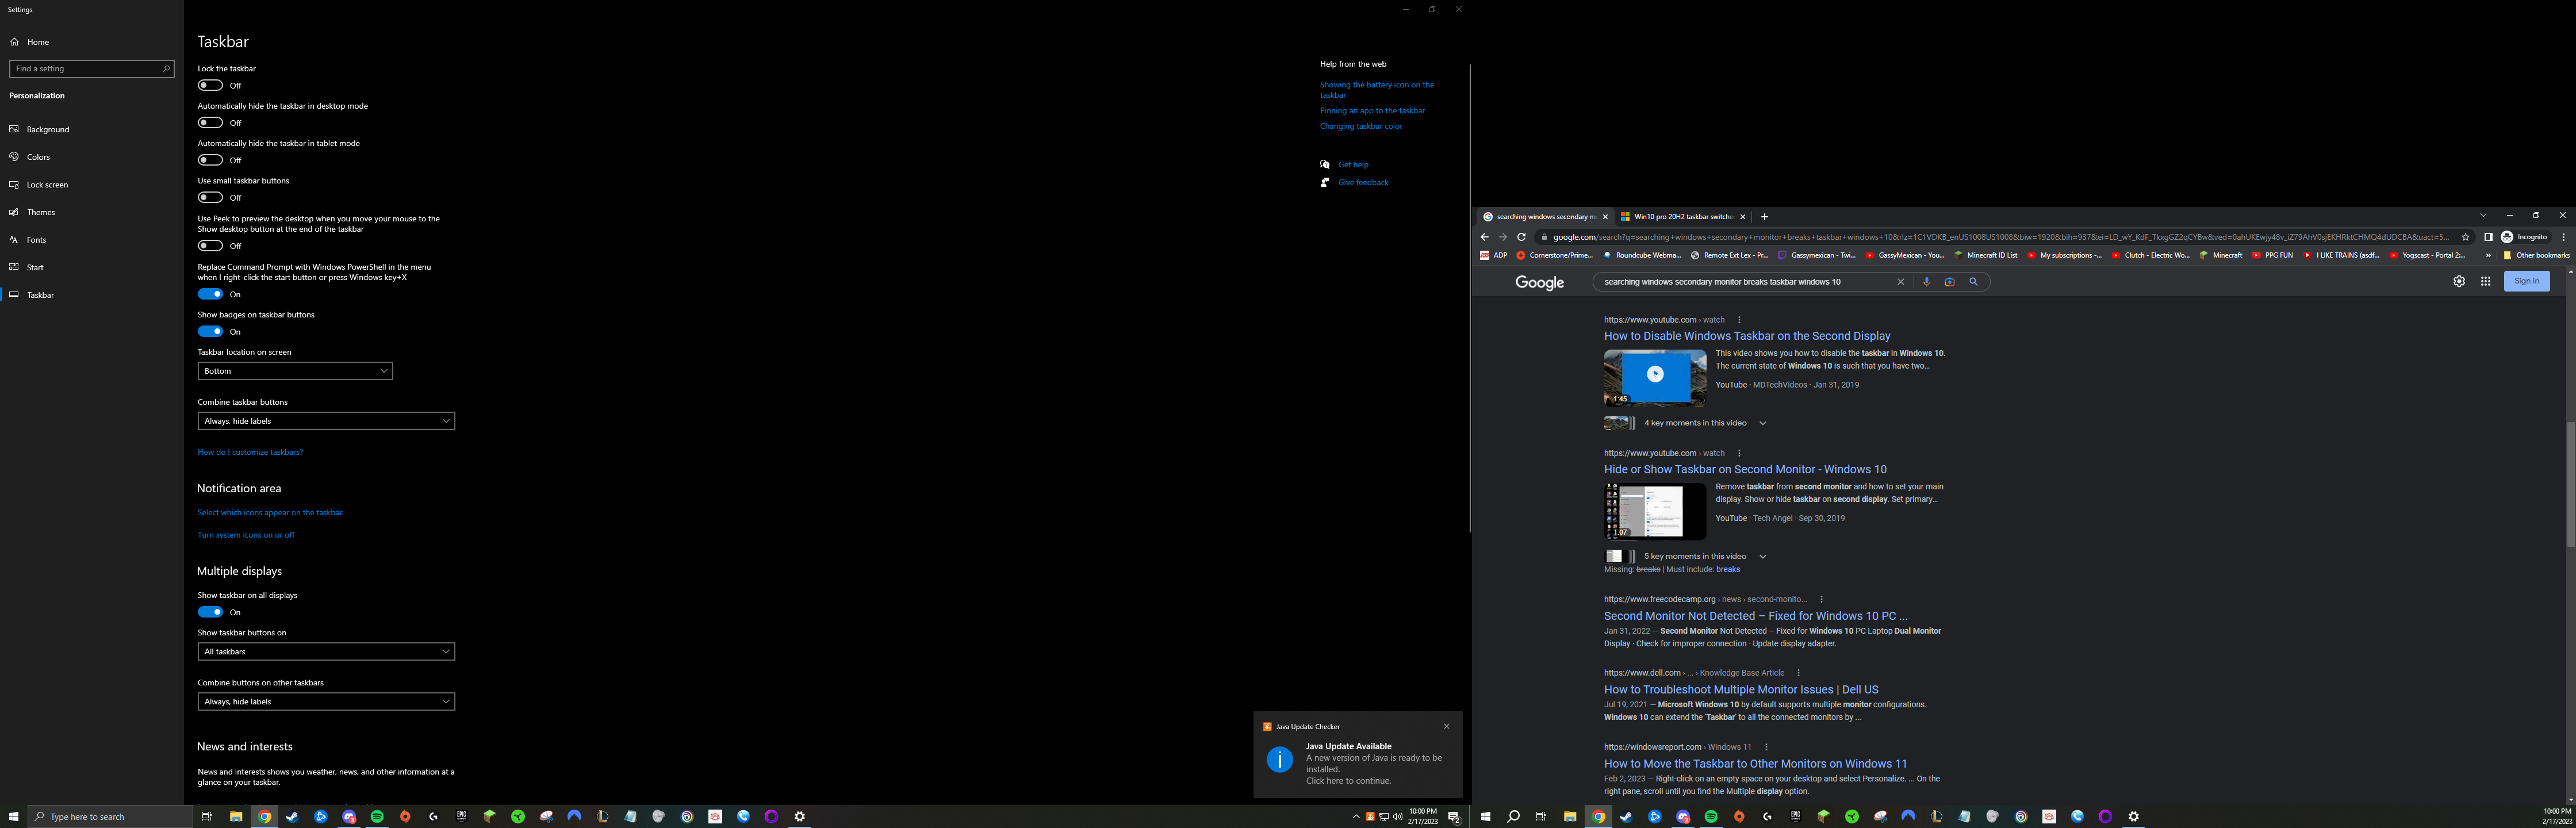Open Discord on the left taskbar
The height and width of the screenshot is (828, 2576).
349,816
